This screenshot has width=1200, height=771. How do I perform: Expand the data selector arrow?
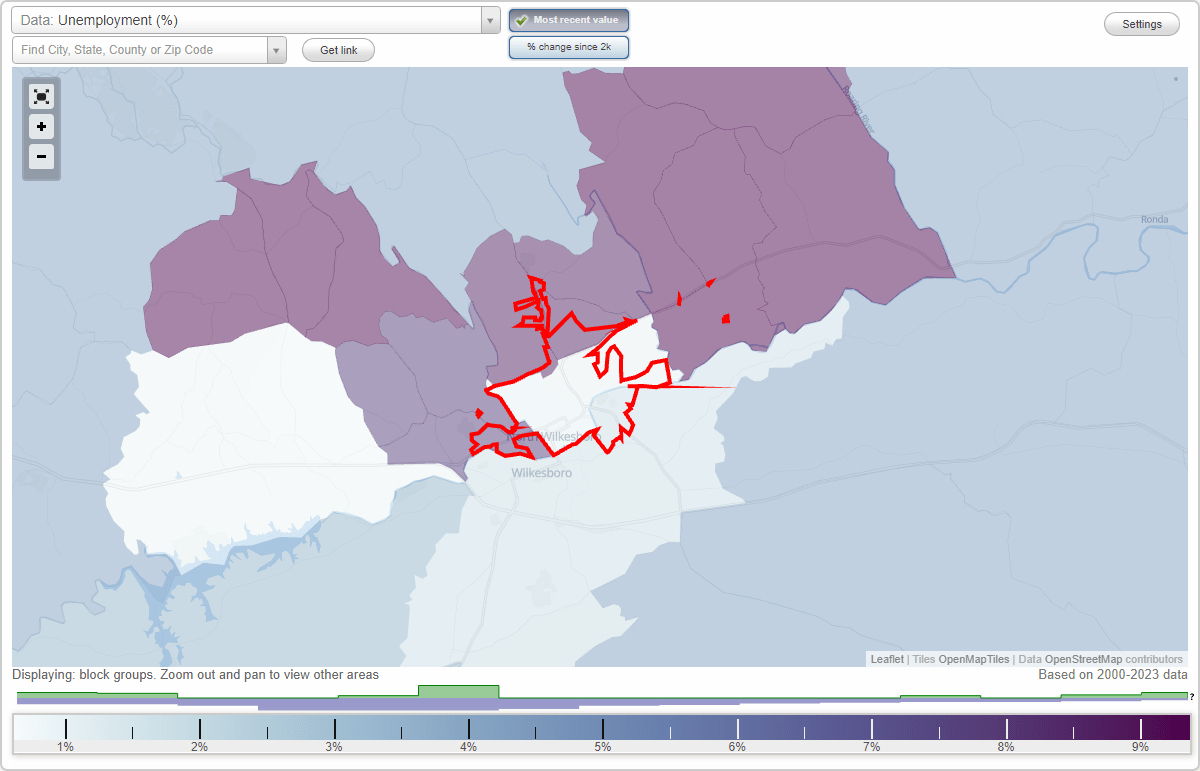[490, 20]
